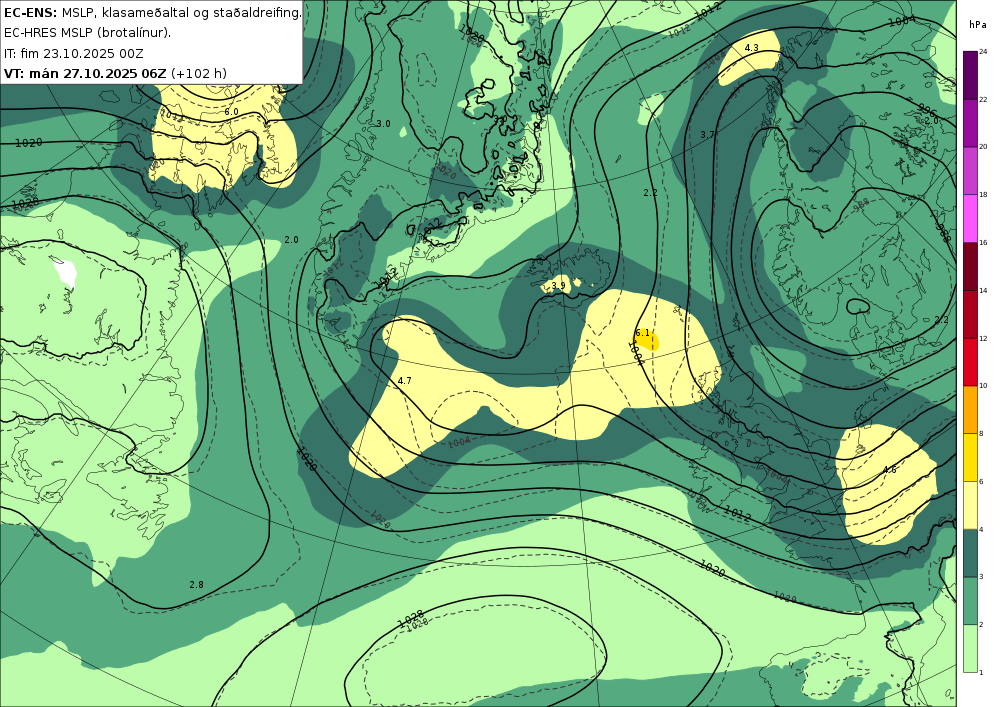Click the 'EC-HRES MSLP (brotalínur).' line
This screenshot has height=707, width=1000.
(x=87, y=33)
